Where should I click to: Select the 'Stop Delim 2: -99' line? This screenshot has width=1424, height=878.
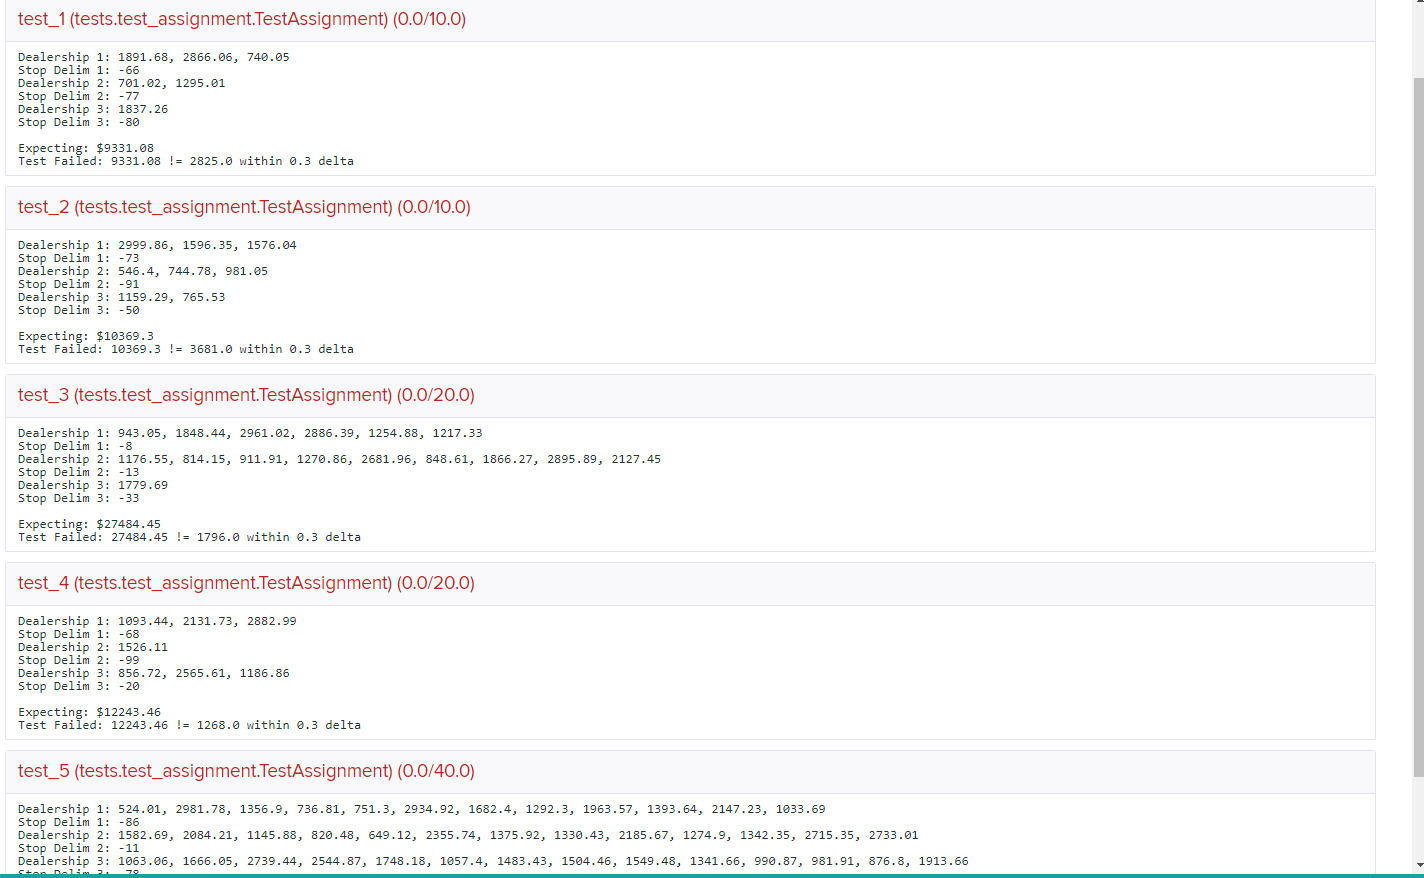[79, 660]
